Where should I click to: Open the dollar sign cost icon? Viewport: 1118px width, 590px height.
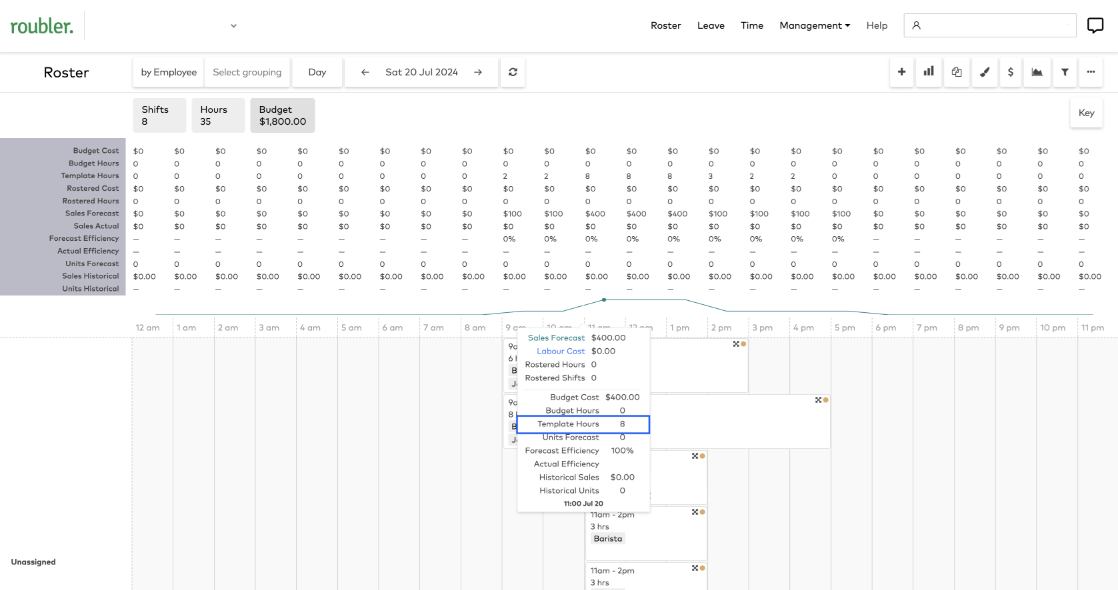pyautogui.click(x=1010, y=72)
